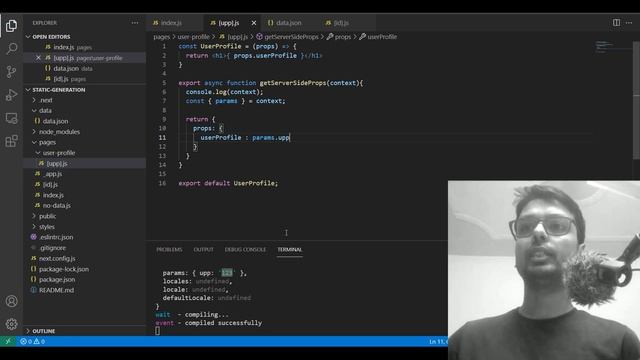This screenshot has height=360, width=640.
Task: Click the editor vertical scrollbar
Action: (x=636, y=100)
